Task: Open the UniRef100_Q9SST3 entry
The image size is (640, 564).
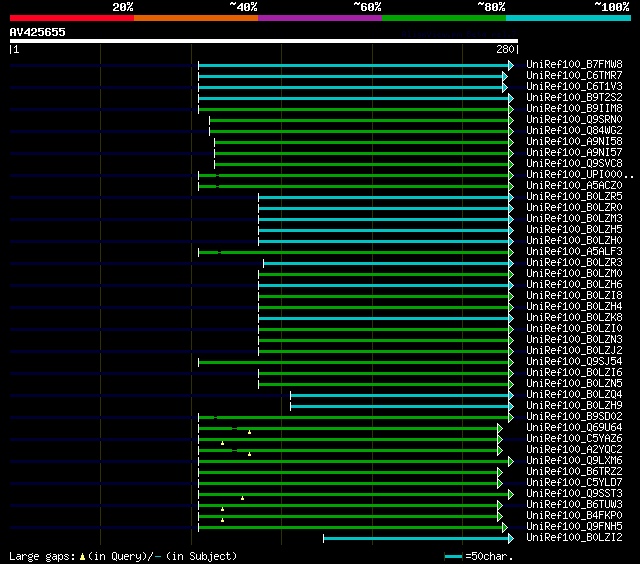Action: (x=574, y=494)
